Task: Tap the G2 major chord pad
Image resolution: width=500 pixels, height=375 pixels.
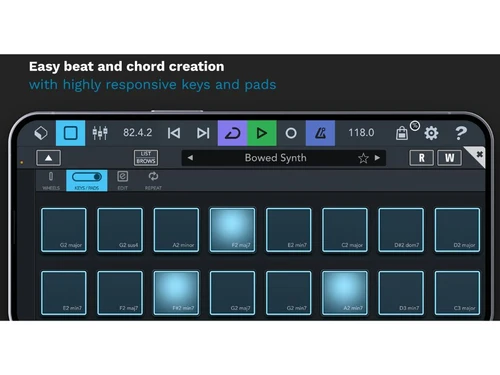Action: point(64,230)
